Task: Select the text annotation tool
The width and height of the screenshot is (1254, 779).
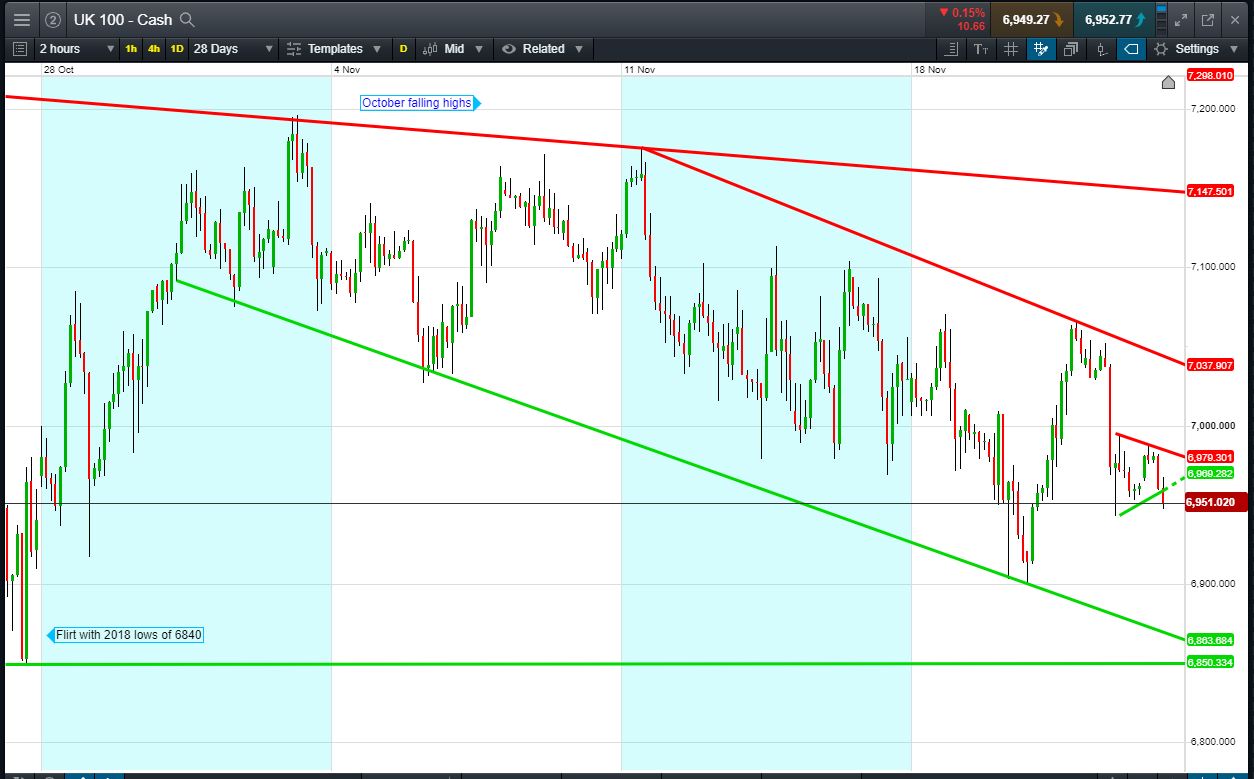Action: tap(981, 48)
